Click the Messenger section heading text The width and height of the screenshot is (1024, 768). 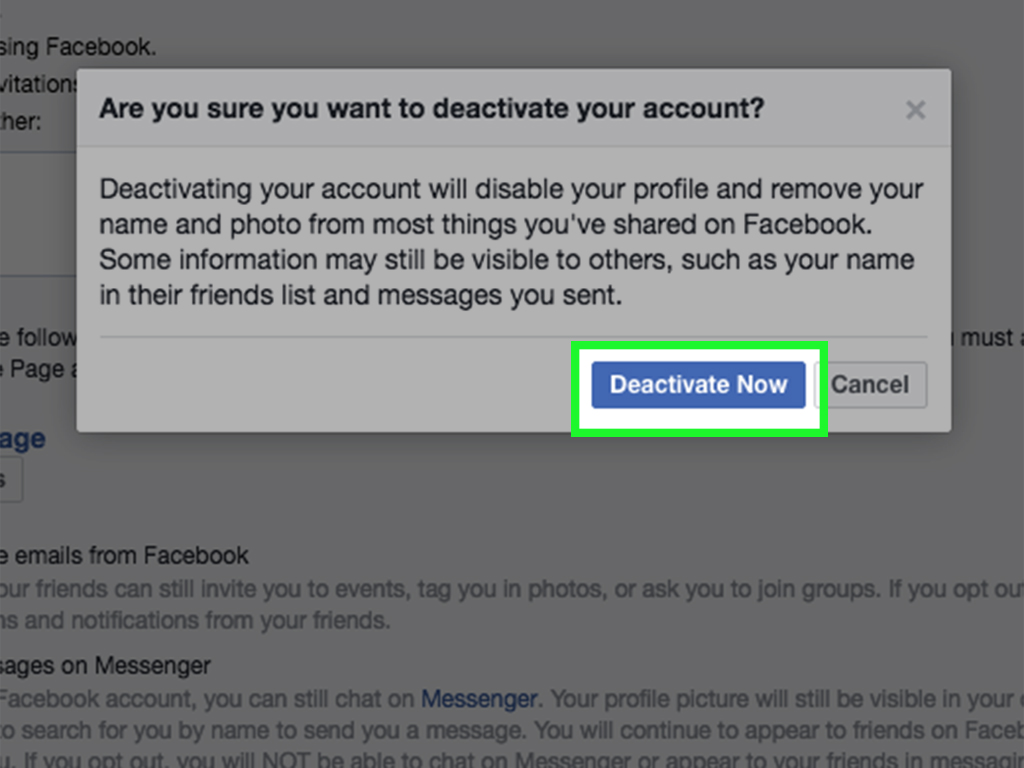pos(104,665)
